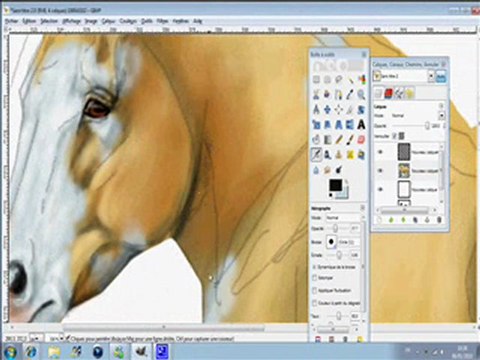
Task: Open the Édition menu
Action: click(x=29, y=21)
